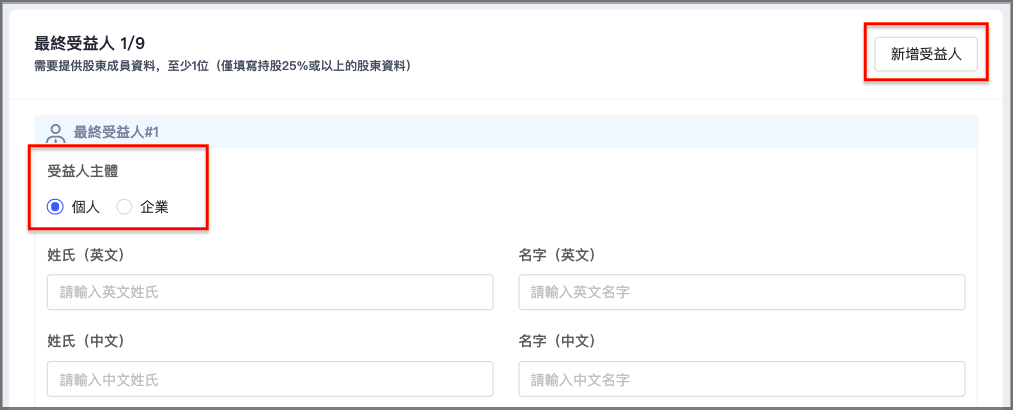This screenshot has width=1013, height=410.
Task: Click the 受益人主體 field label
Action: click(83, 172)
